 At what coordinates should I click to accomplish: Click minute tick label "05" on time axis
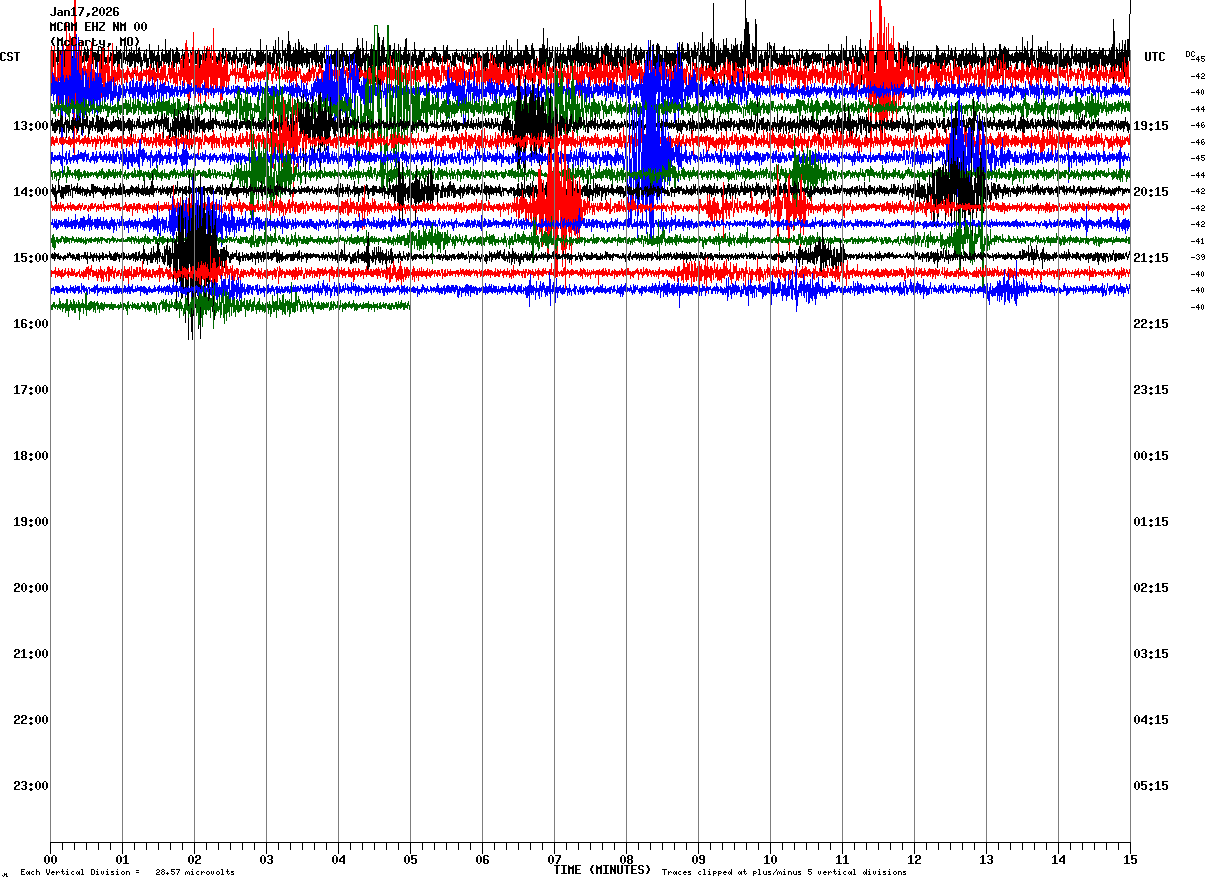[410, 860]
